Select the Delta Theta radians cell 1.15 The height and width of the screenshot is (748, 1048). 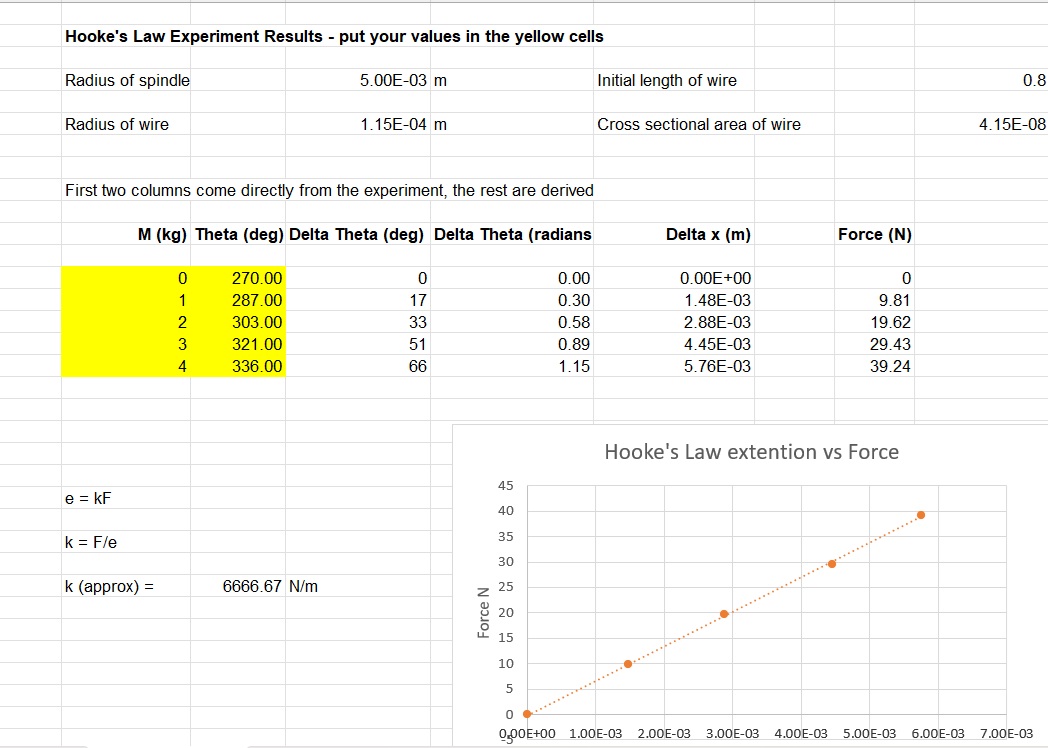click(x=574, y=366)
